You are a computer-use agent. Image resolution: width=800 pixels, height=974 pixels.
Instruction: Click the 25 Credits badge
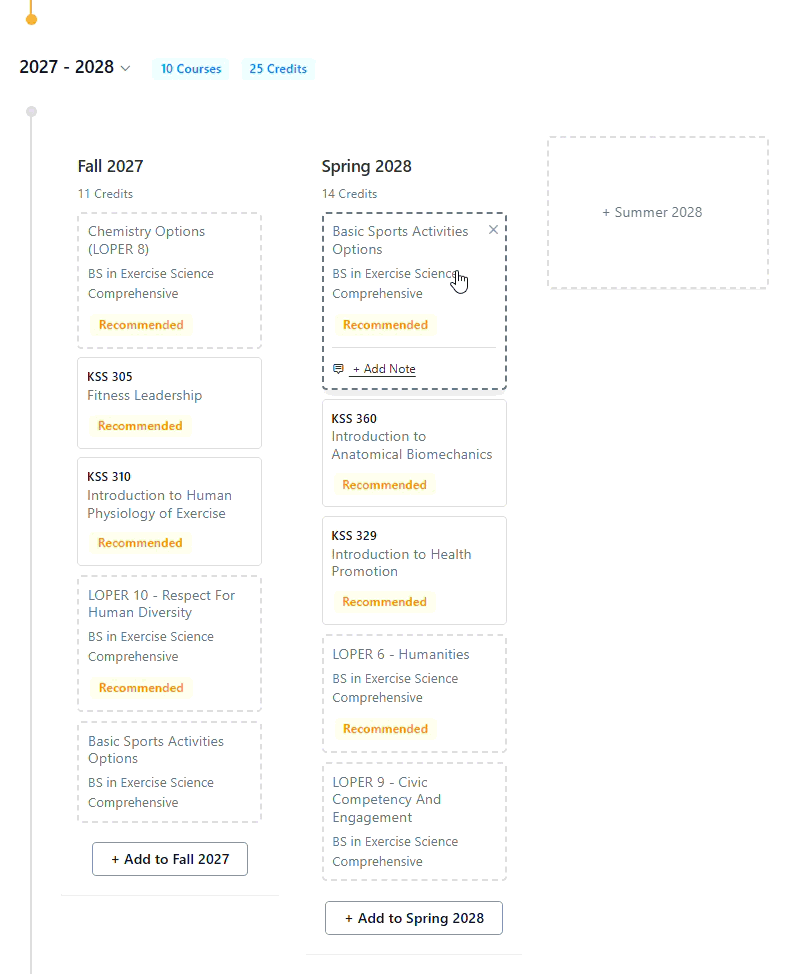[x=278, y=69]
